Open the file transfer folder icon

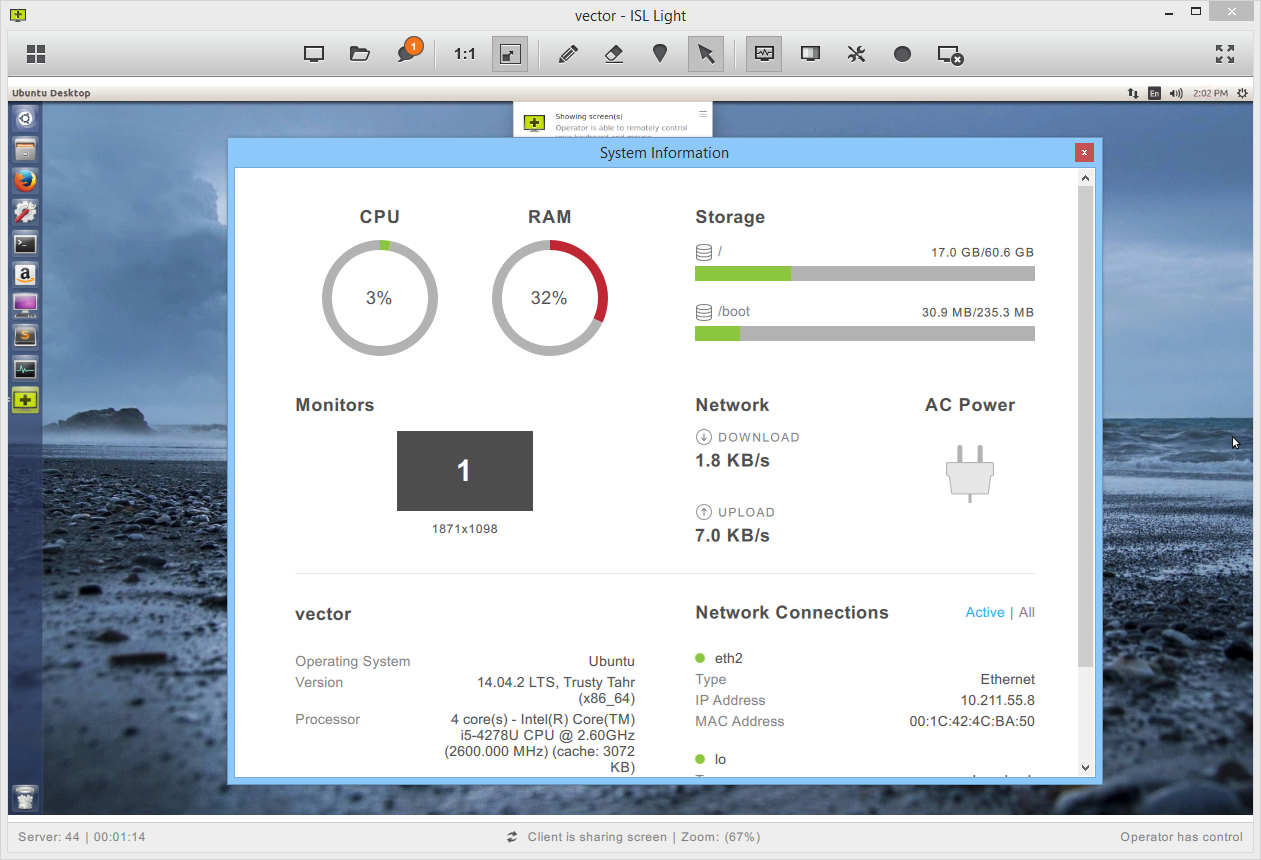[360, 54]
